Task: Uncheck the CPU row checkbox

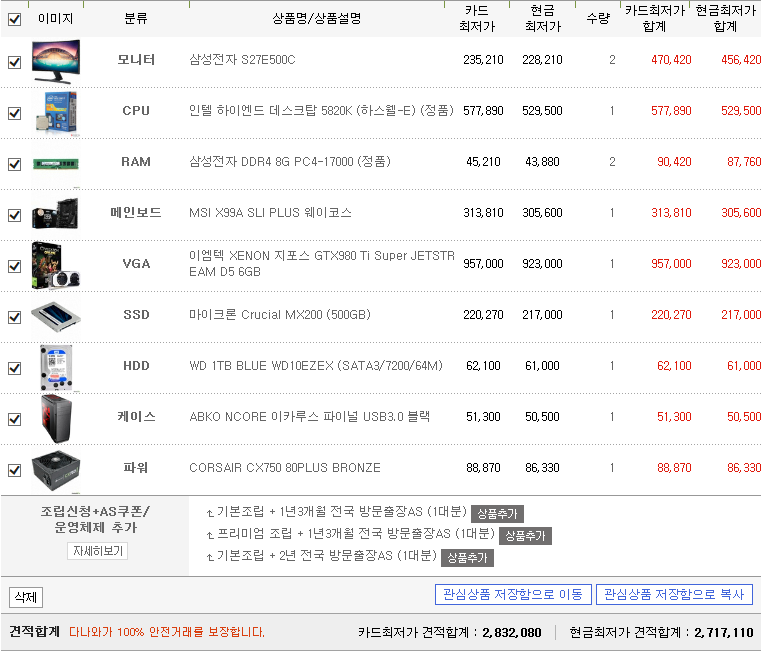Action: click(15, 114)
